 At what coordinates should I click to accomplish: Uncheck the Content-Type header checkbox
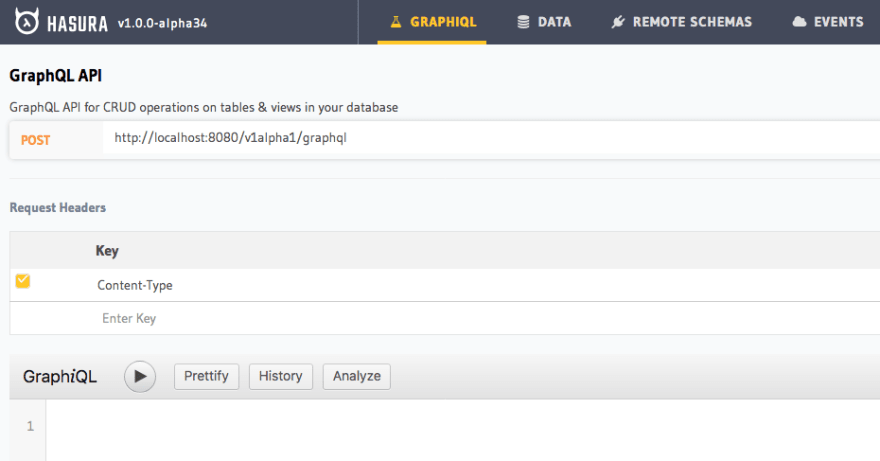22,281
